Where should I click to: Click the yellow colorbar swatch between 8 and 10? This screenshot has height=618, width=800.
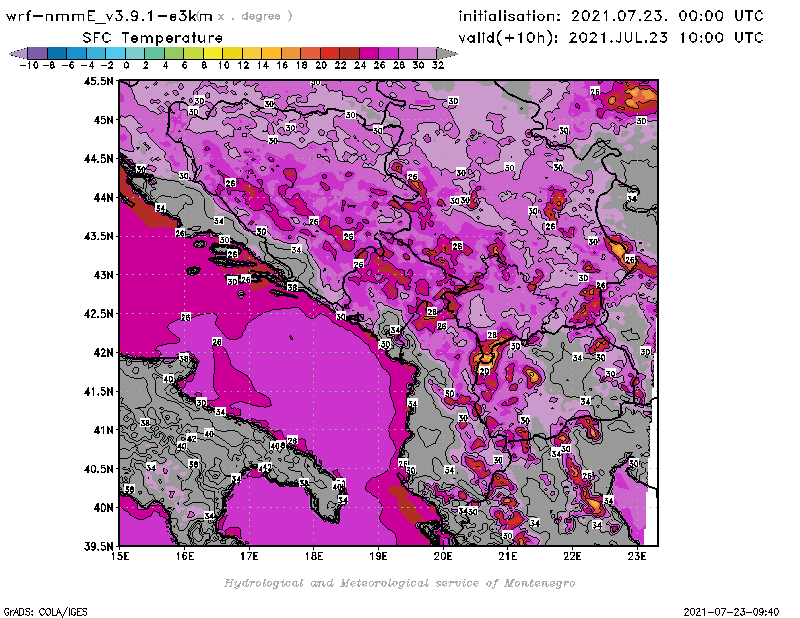pyautogui.click(x=213, y=53)
